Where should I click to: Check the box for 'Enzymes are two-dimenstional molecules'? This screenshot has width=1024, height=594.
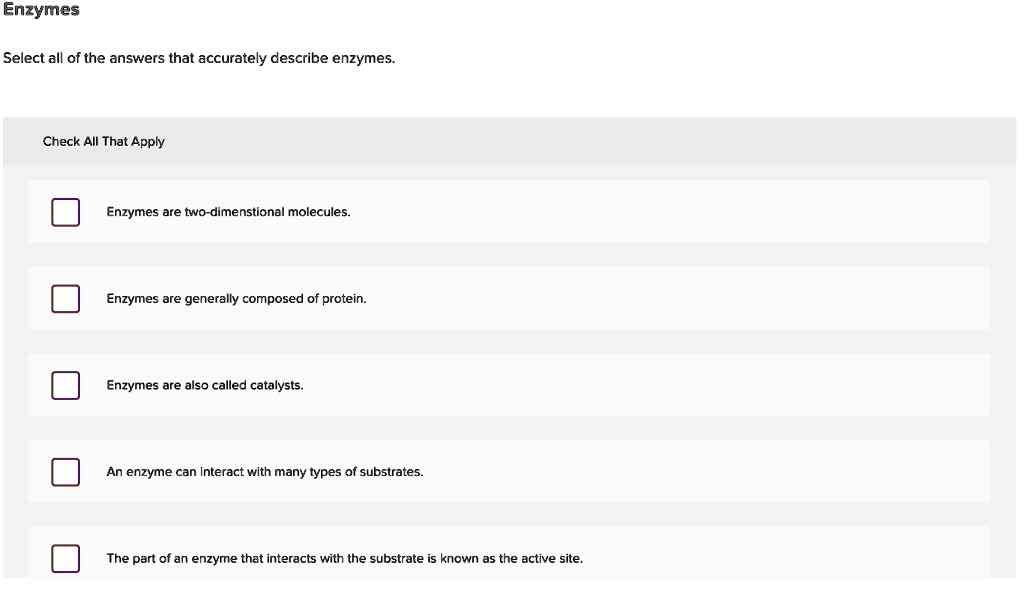pos(65,211)
